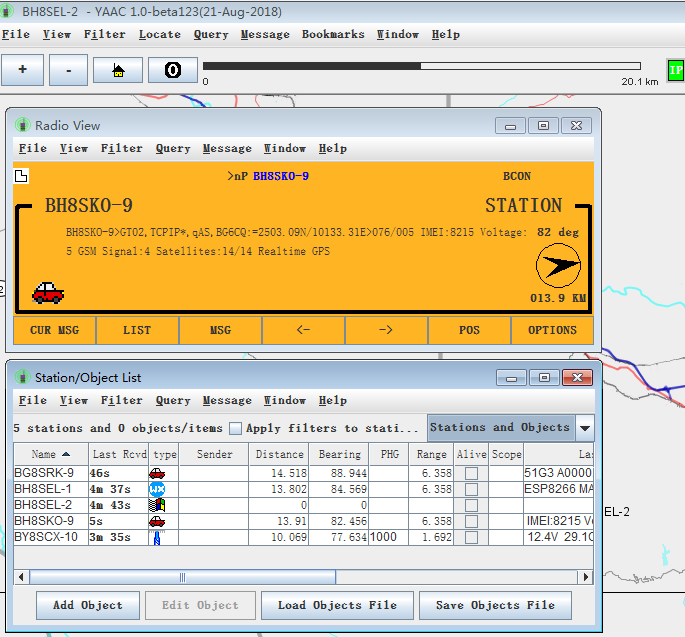Open the Locate menu
This screenshot has height=637, width=685.
click(x=160, y=34)
